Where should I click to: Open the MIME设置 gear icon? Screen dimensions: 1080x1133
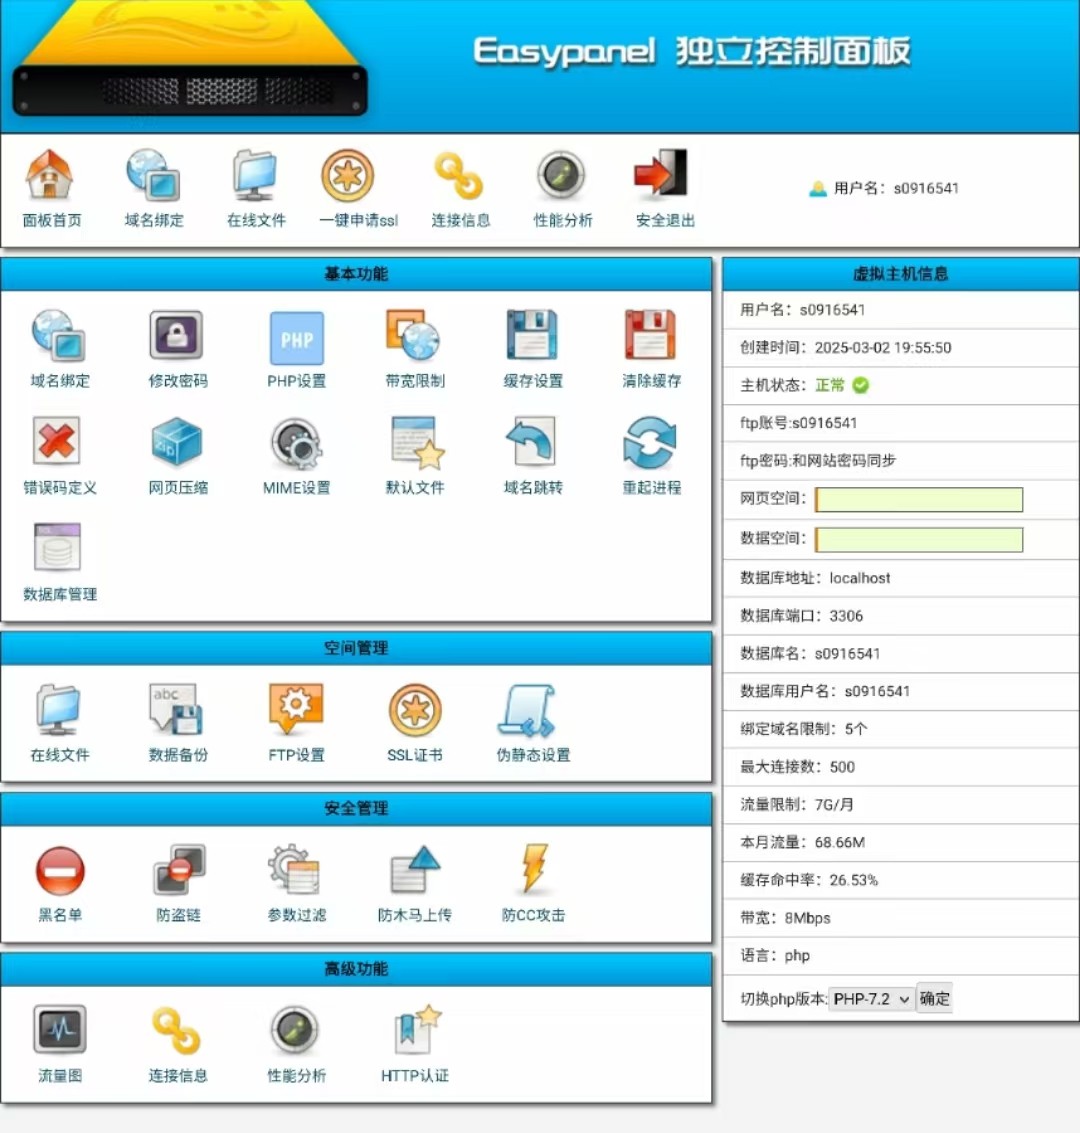tap(296, 456)
